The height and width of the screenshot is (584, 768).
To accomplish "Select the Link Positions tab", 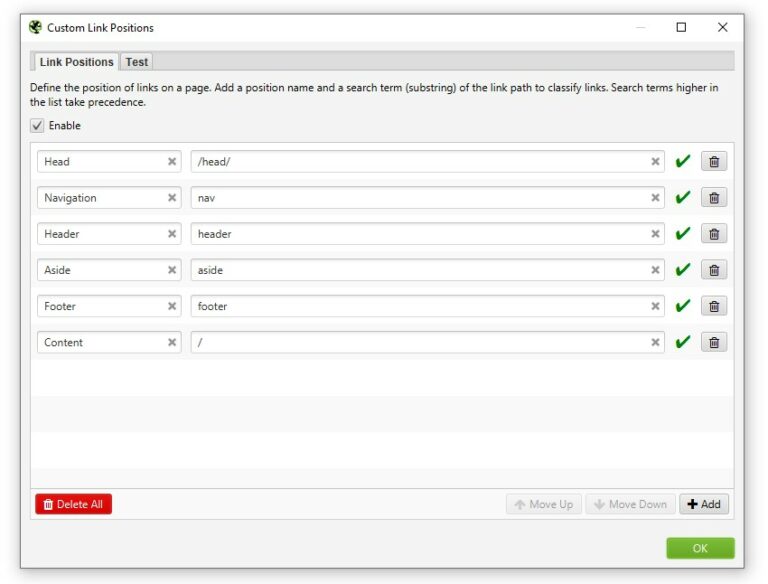I will 76,62.
